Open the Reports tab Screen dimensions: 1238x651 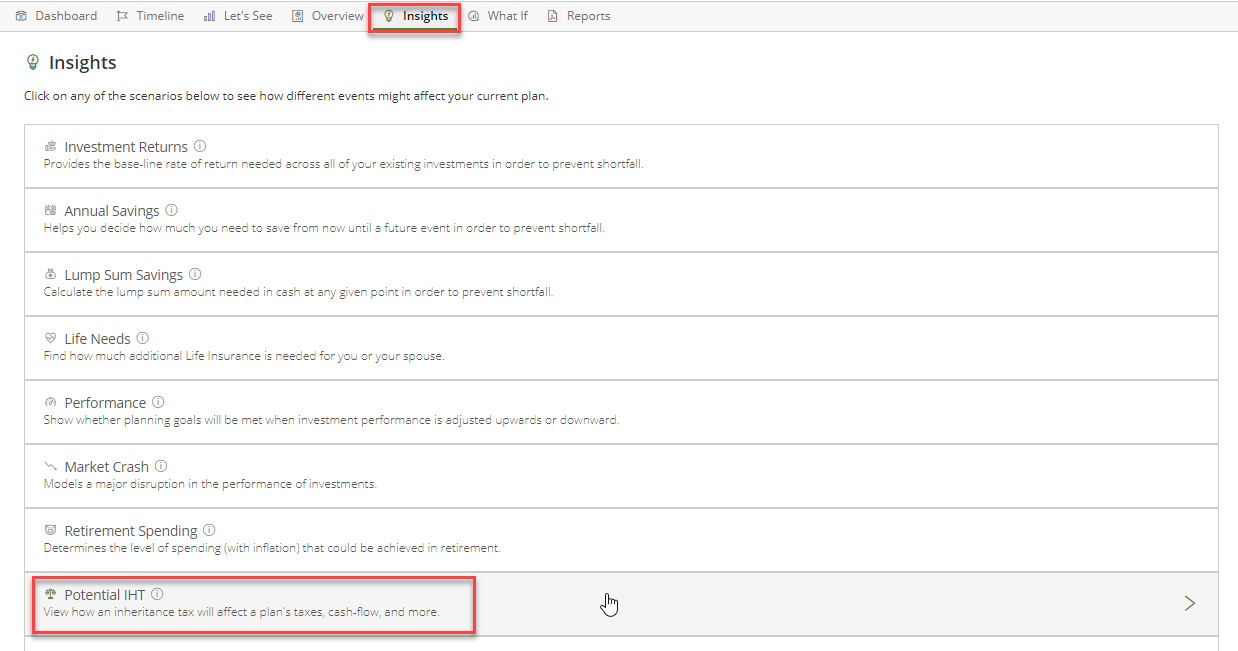coord(579,16)
